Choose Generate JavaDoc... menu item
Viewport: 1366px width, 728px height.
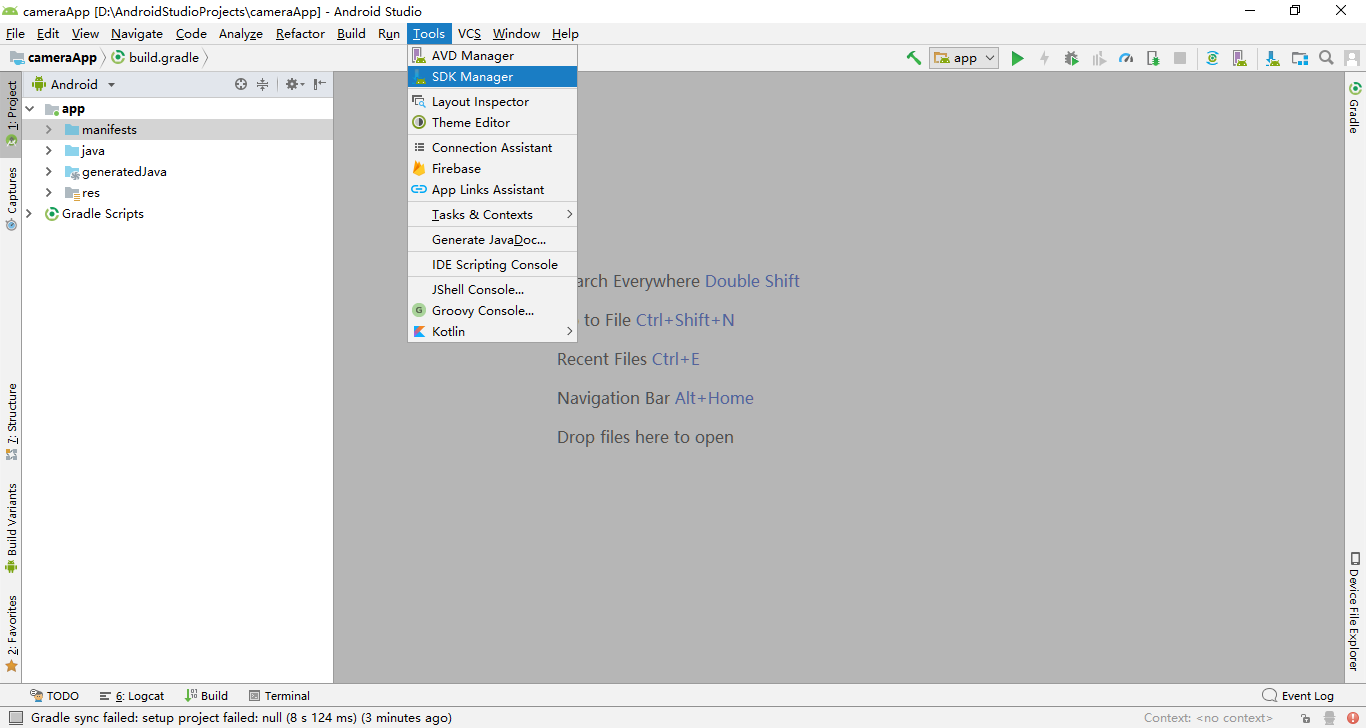pyautogui.click(x=492, y=240)
